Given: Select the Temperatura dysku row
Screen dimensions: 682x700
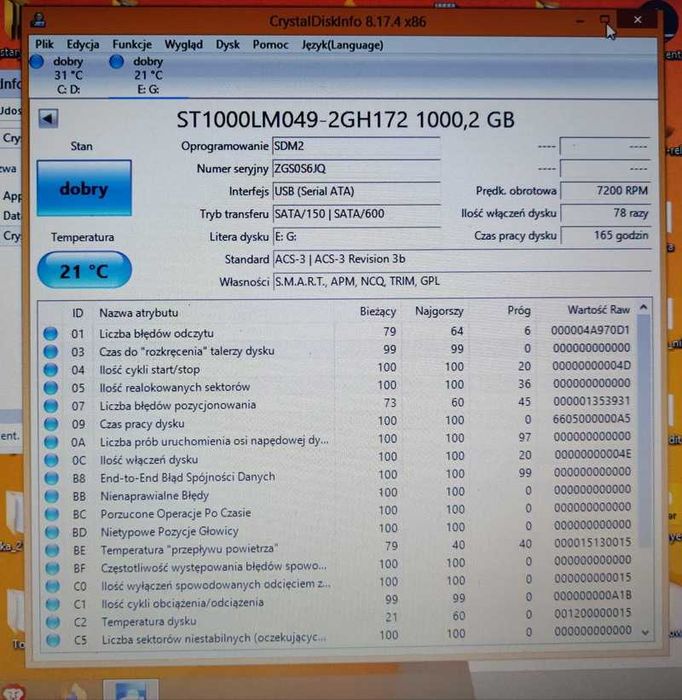Looking at the screenshot, I should pos(338,618).
